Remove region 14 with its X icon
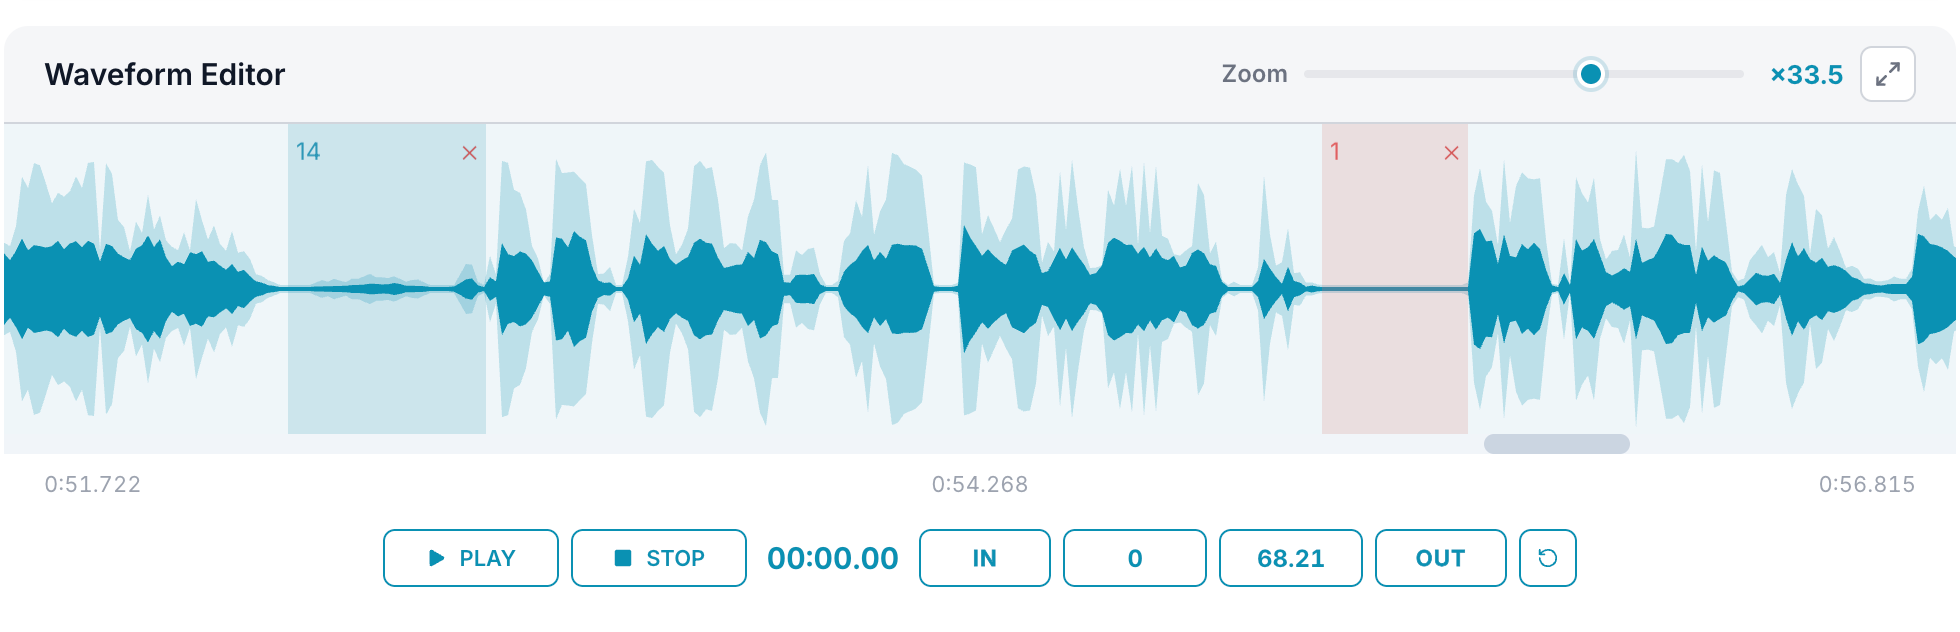Viewport: 1960px width, 632px height. tap(469, 153)
